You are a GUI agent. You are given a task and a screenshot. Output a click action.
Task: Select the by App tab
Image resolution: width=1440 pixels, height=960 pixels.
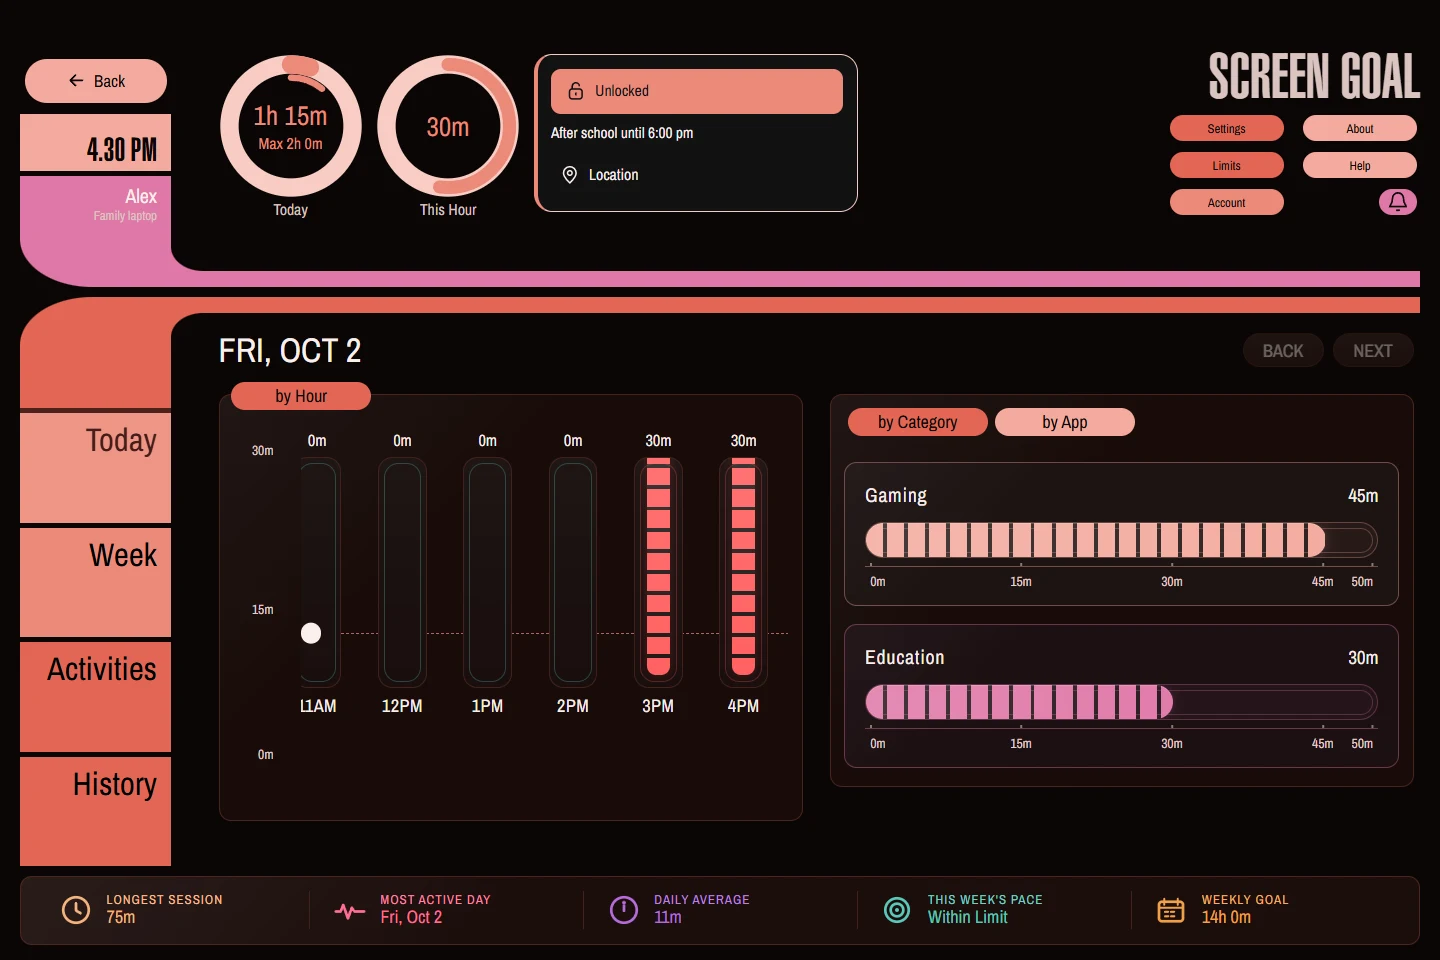[1065, 422]
